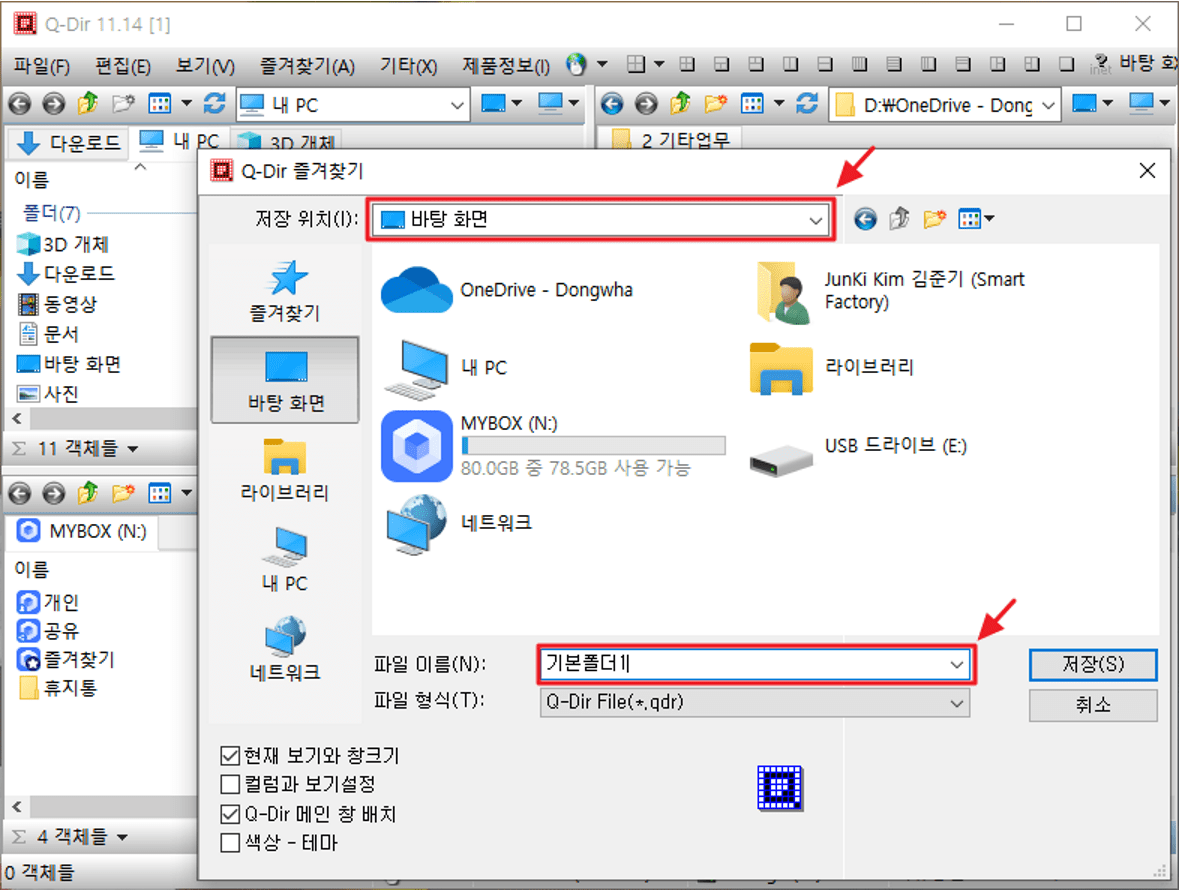Enable the 색상 - 테마 checkbox
Viewport: 1179px width, 890px height.
[x=230, y=843]
